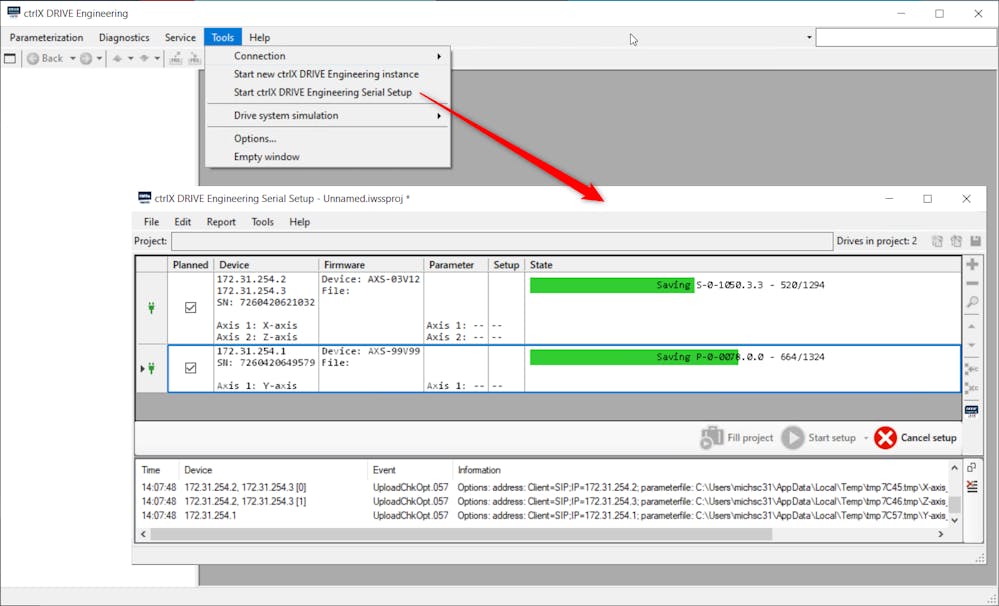The height and width of the screenshot is (606, 999).
Task: Click the save project floppy disk icon
Action: 975,241
